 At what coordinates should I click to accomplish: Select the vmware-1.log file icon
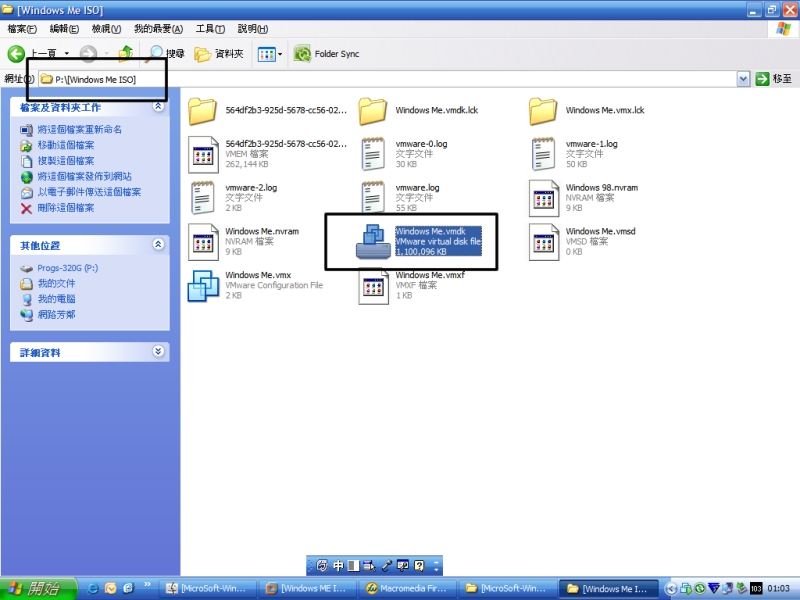pyautogui.click(x=543, y=154)
